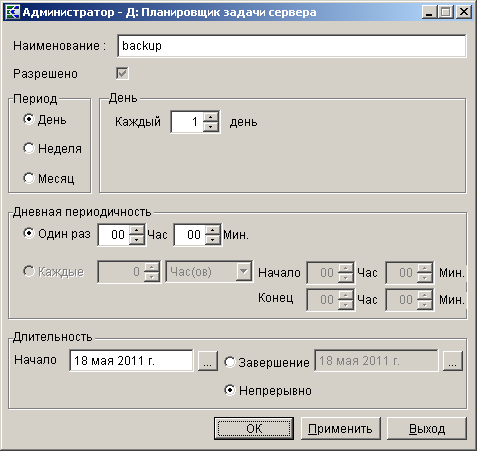Decrease the 'Каждый' day count spinner
Viewport: 477px width, 451px height.
coord(211,127)
